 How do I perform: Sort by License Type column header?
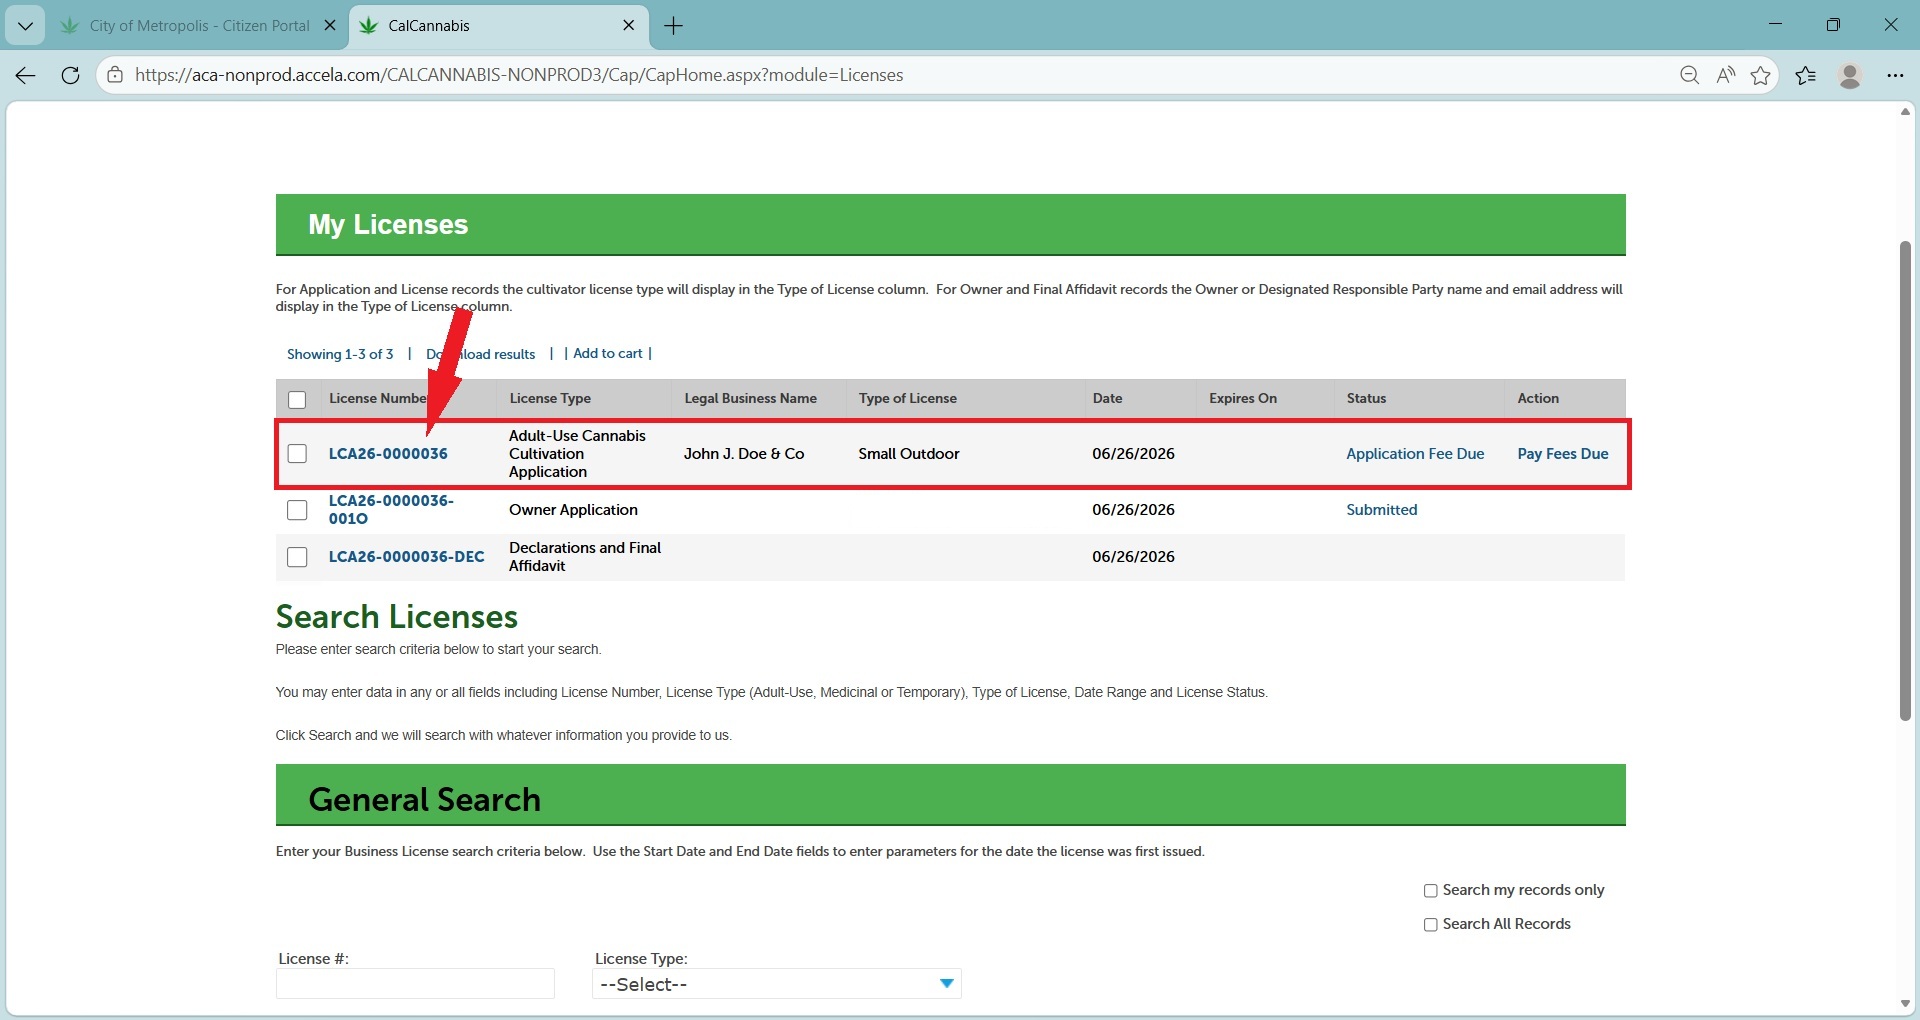pyautogui.click(x=550, y=399)
